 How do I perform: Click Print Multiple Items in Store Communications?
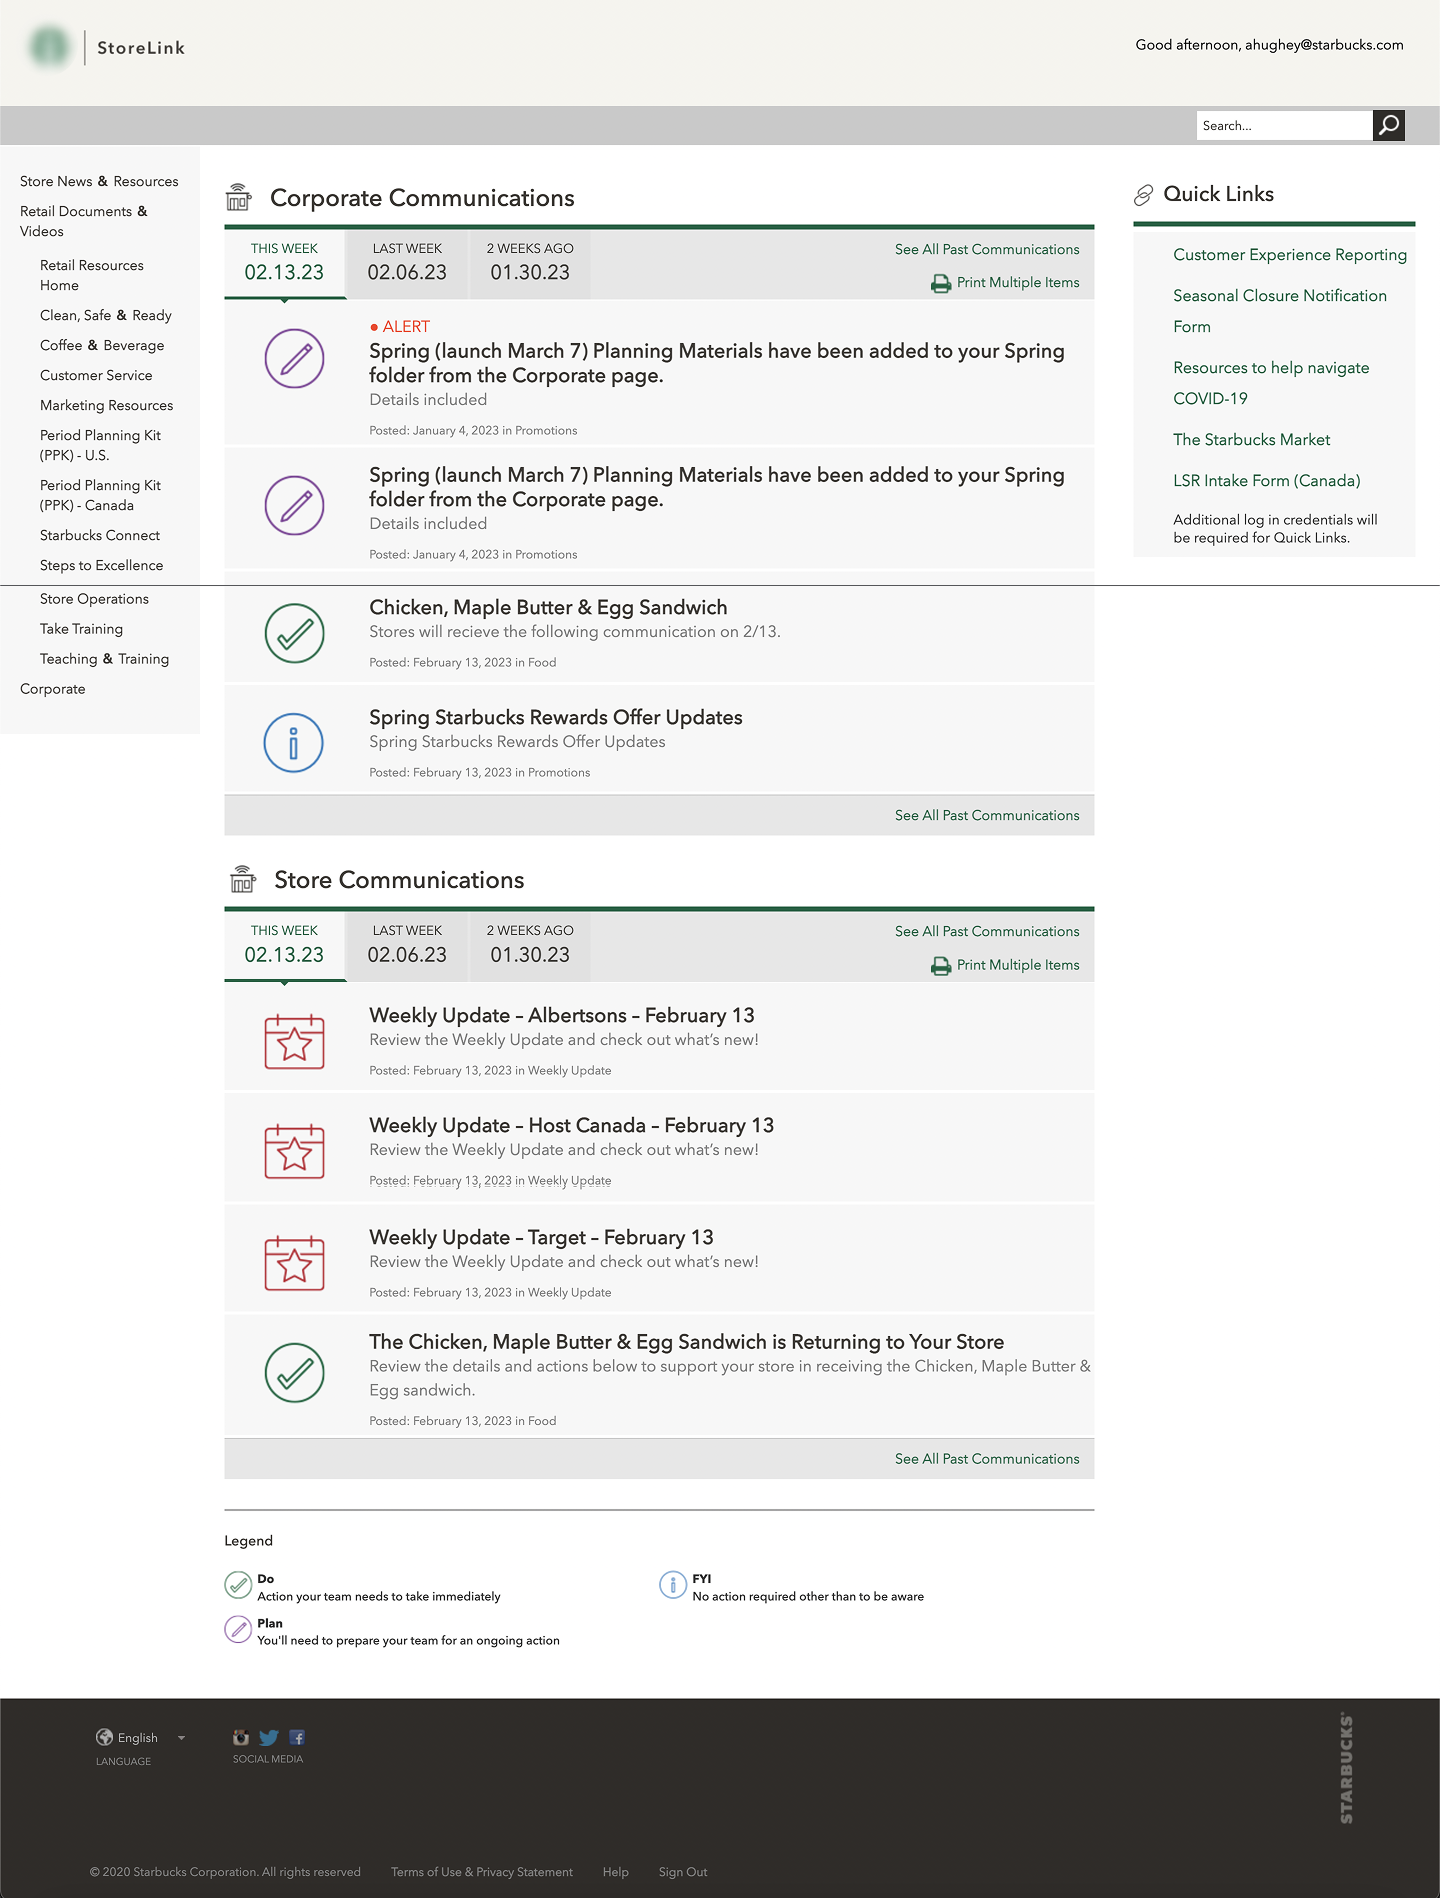click(x=1018, y=965)
